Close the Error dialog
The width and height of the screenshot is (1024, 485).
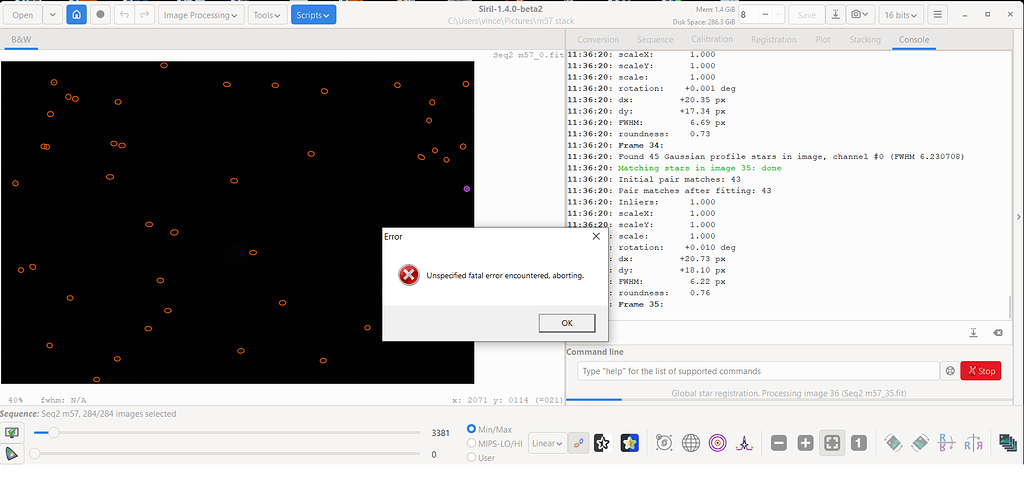[596, 236]
